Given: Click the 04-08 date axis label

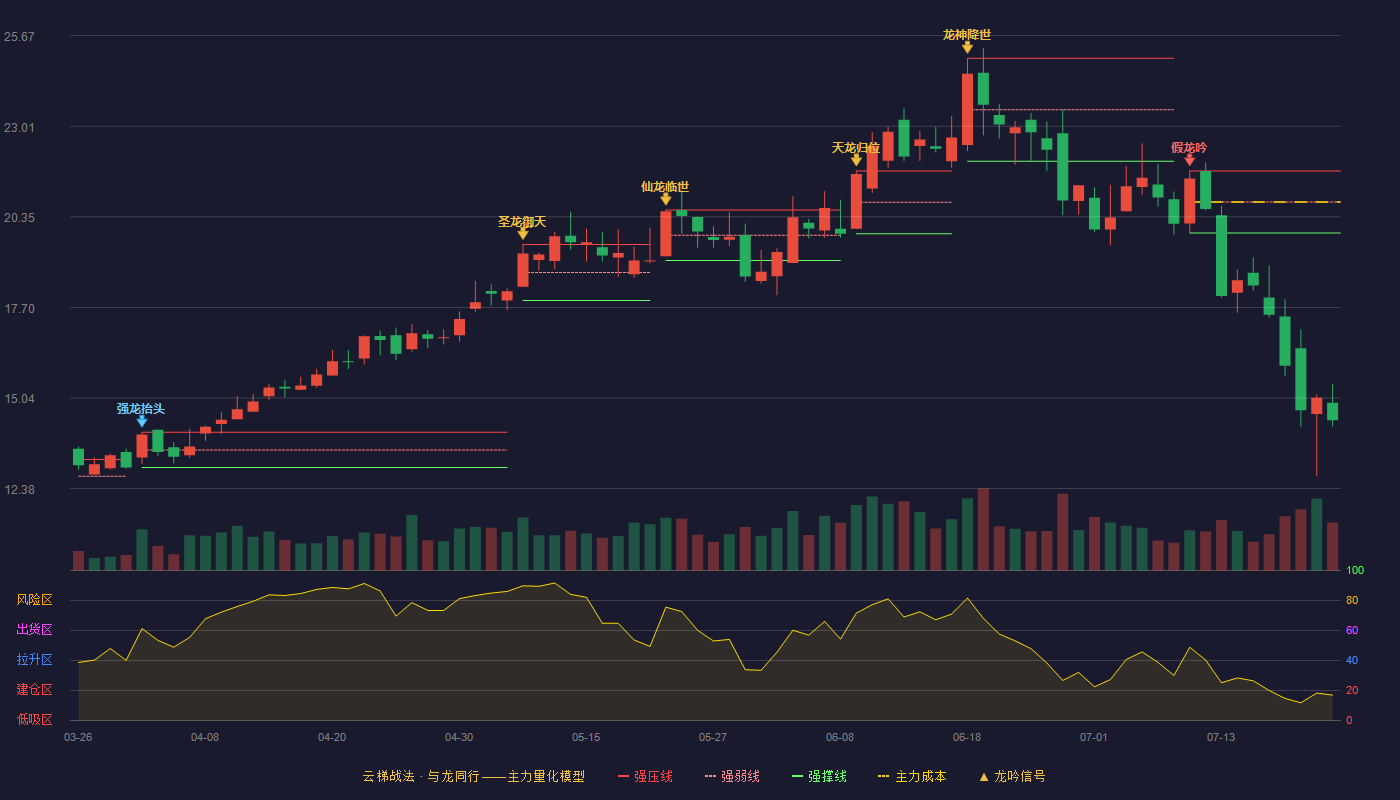Looking at the screenshot, I should coord(205,737).
